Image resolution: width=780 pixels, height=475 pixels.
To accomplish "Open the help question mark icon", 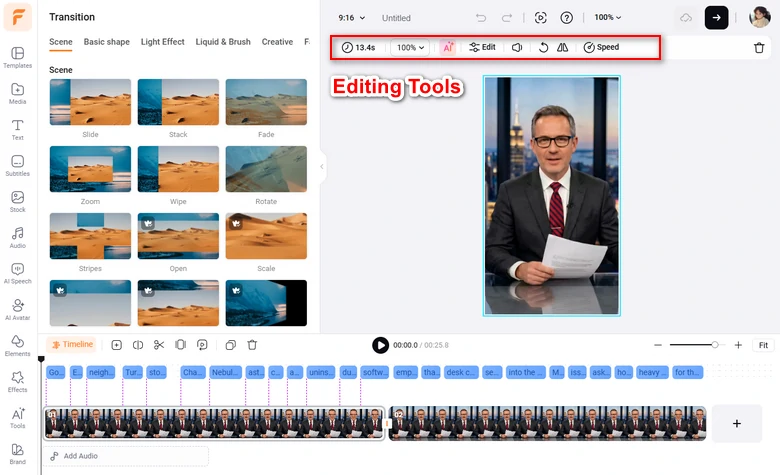I will pos(566,18).
